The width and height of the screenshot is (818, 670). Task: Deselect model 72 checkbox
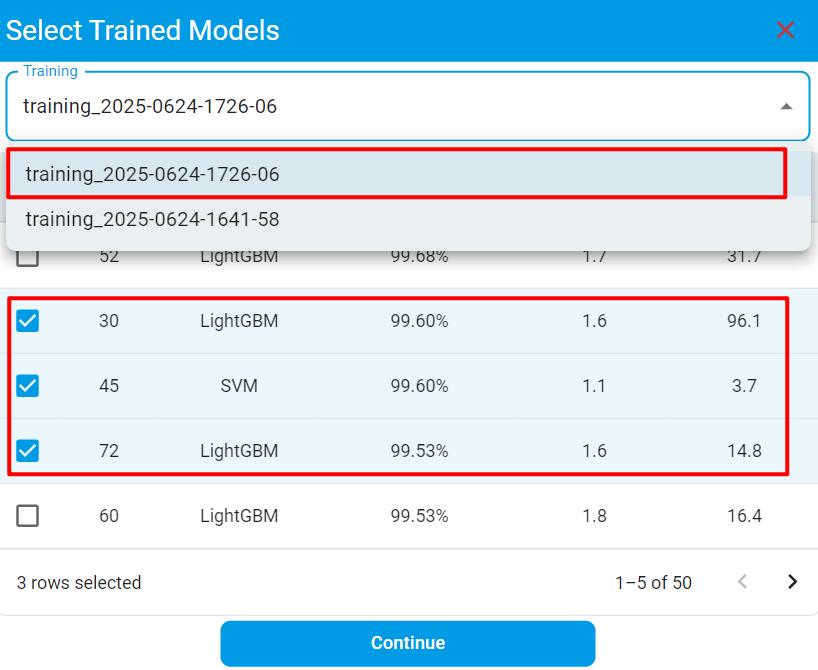[28, 451]
